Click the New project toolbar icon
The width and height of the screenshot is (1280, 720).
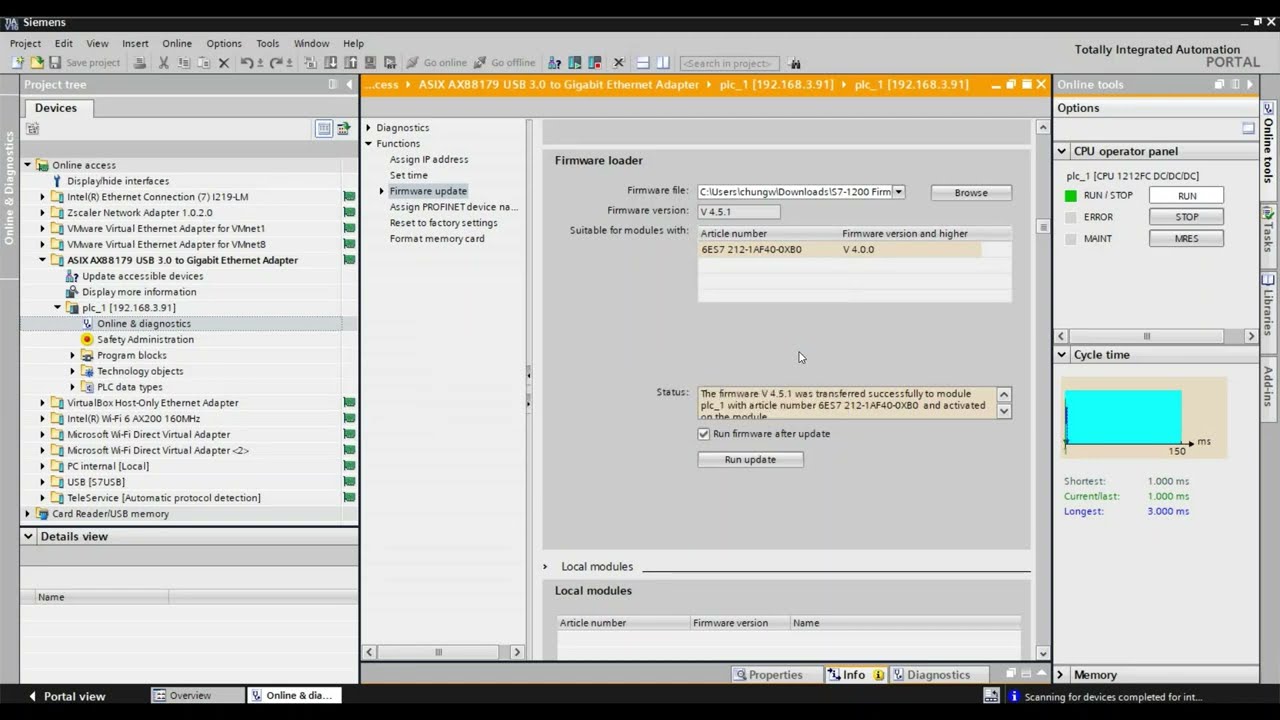(x=17, y=62)
